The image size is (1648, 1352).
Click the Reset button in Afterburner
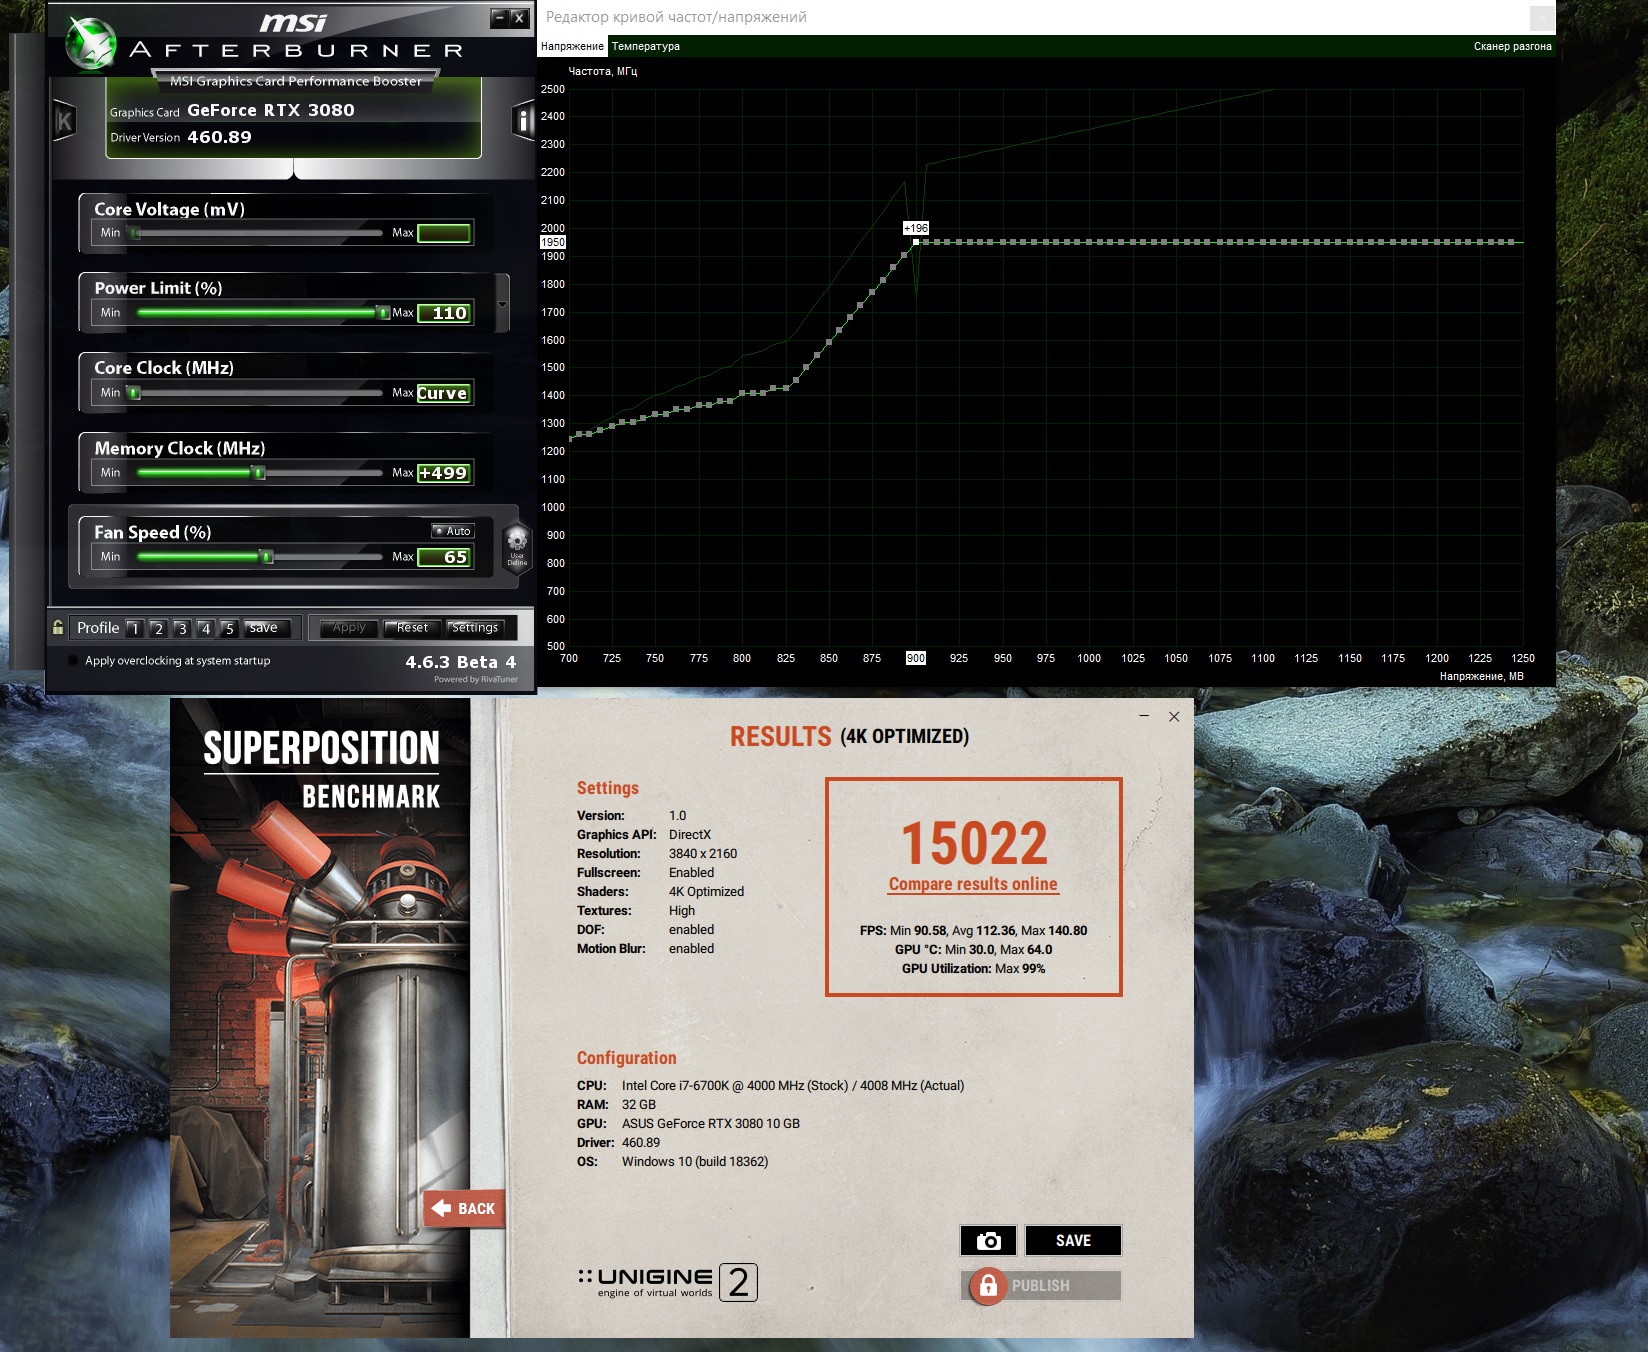click(x=412, y=628)
